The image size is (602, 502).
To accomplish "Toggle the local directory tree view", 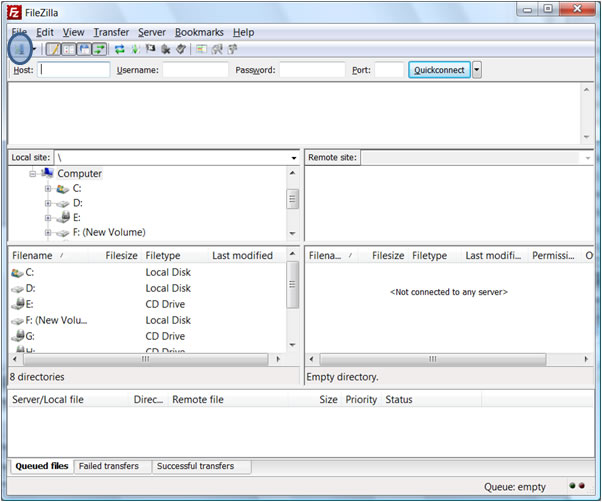I will pos(68,49).
